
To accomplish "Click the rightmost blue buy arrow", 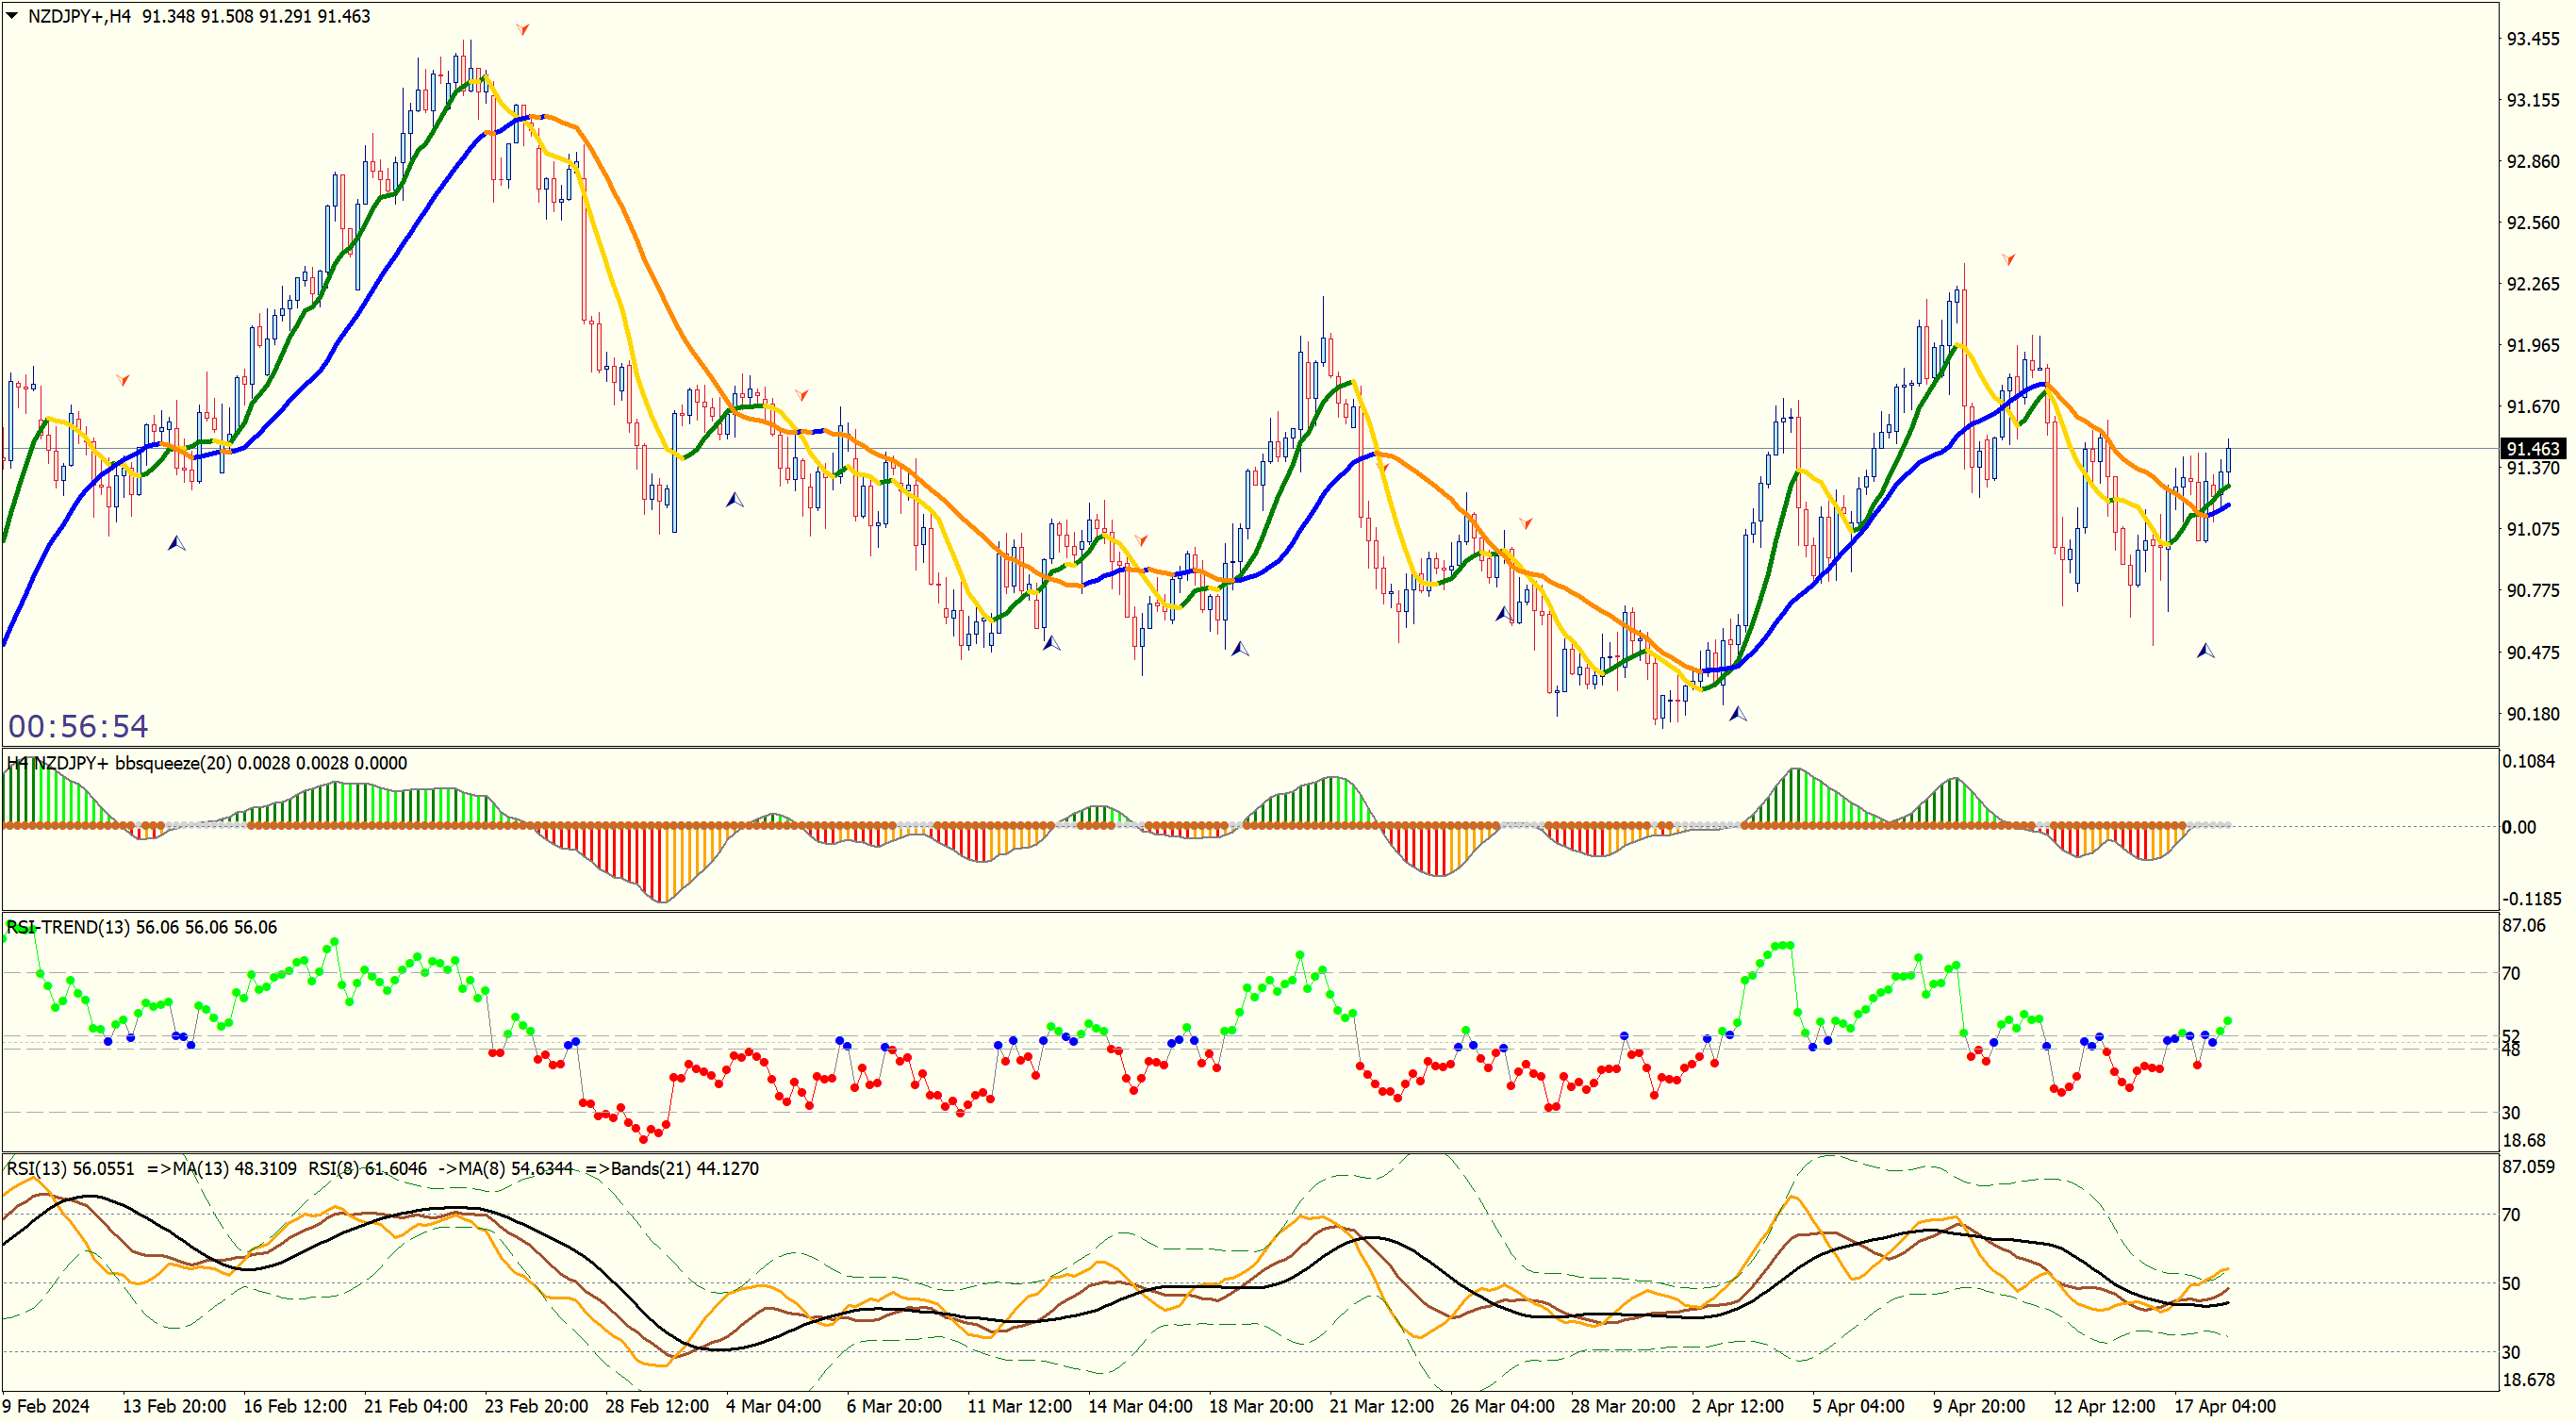I will pyautogui.click(x=2205, y=651).
